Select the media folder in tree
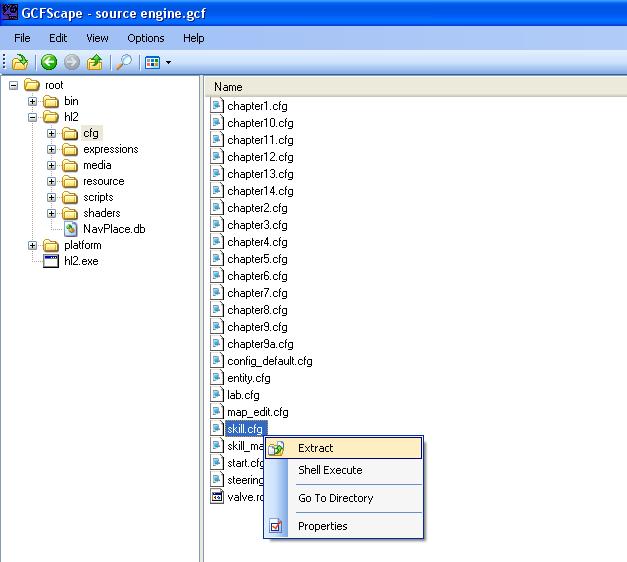The height and width of the screenshot is (562, 627). point(97,165)
